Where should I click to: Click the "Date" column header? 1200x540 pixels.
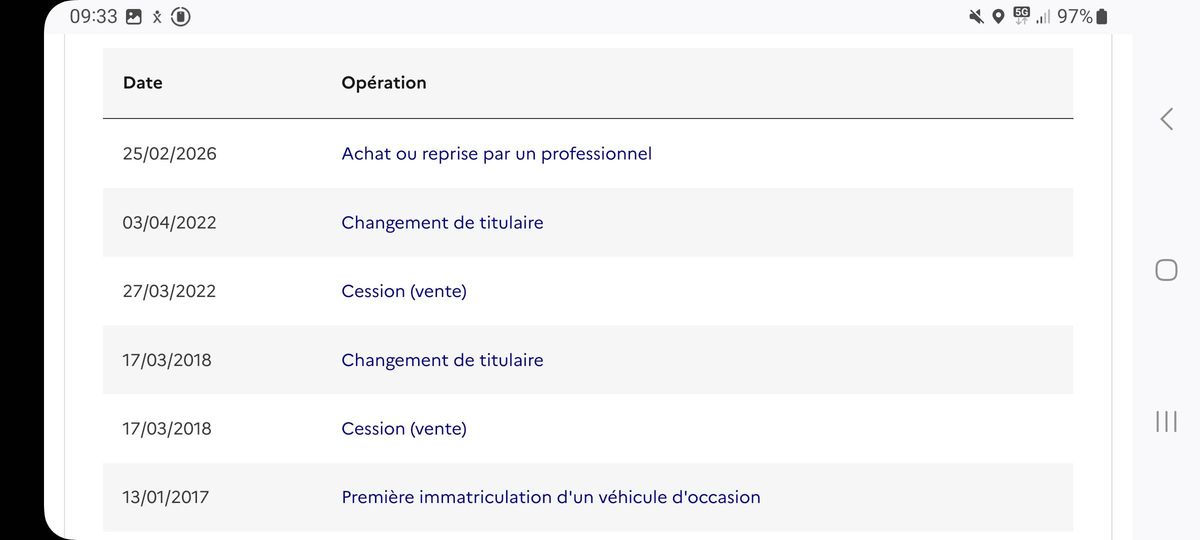143,83
